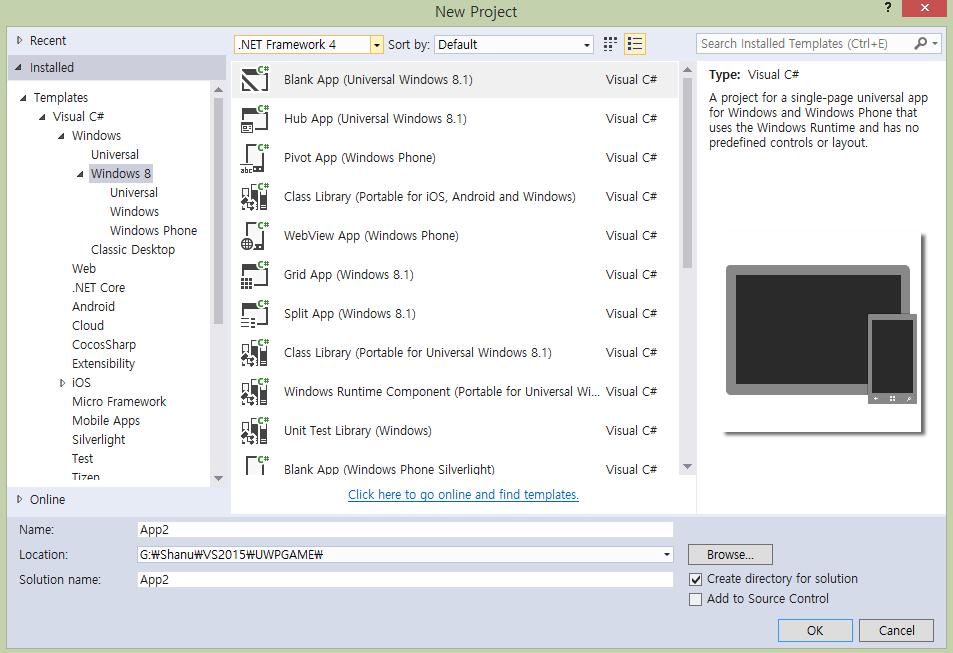Open the .NET Framework 4 version dropdown
The image size is (953, 653).
click(x=377, y=44)
